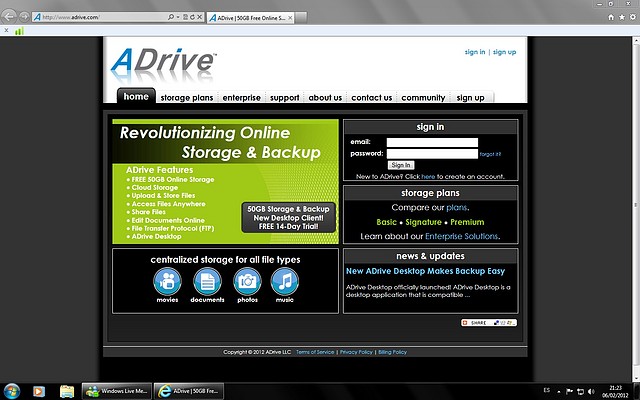Click the photos camera icon
The image size is (640, 400).
[247, 281]
